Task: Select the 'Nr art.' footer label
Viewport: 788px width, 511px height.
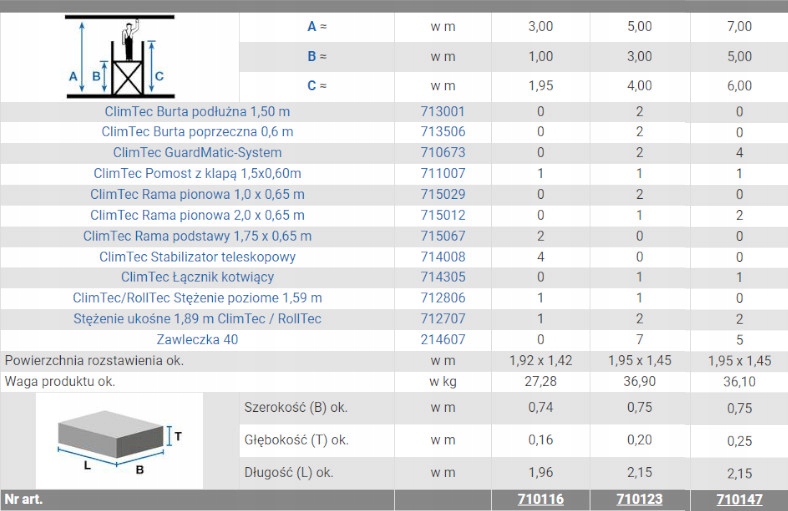Action: 24,499
